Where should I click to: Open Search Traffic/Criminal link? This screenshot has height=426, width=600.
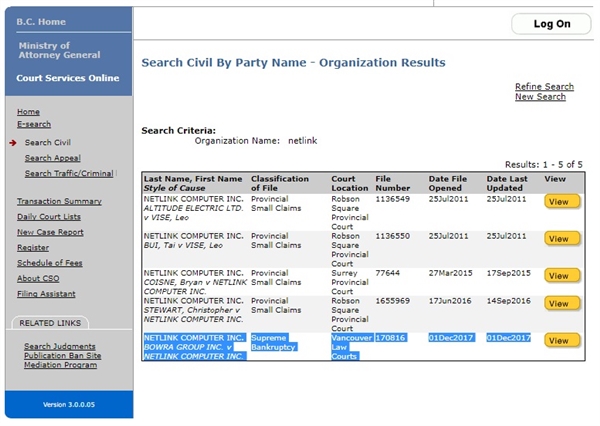(x=69, y=173)
